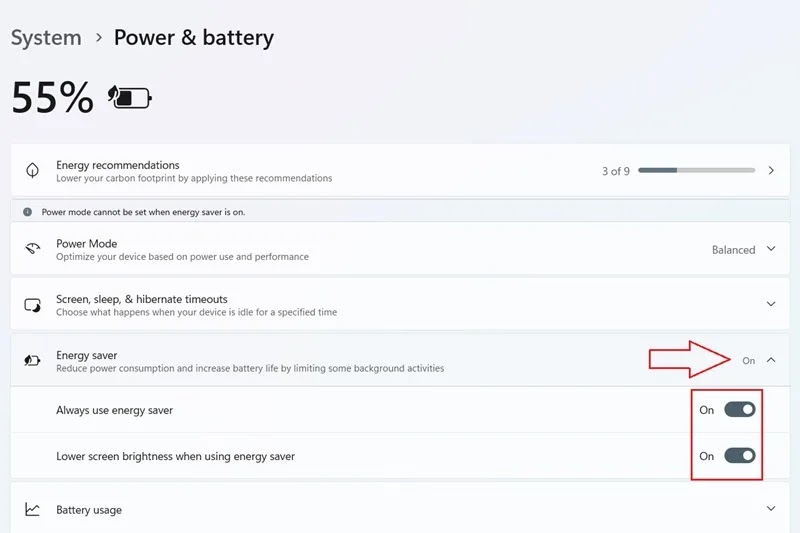800x533 pixels.
Task: Click the Screen, sleep & hibernate icon
Action: pos(32,305)
